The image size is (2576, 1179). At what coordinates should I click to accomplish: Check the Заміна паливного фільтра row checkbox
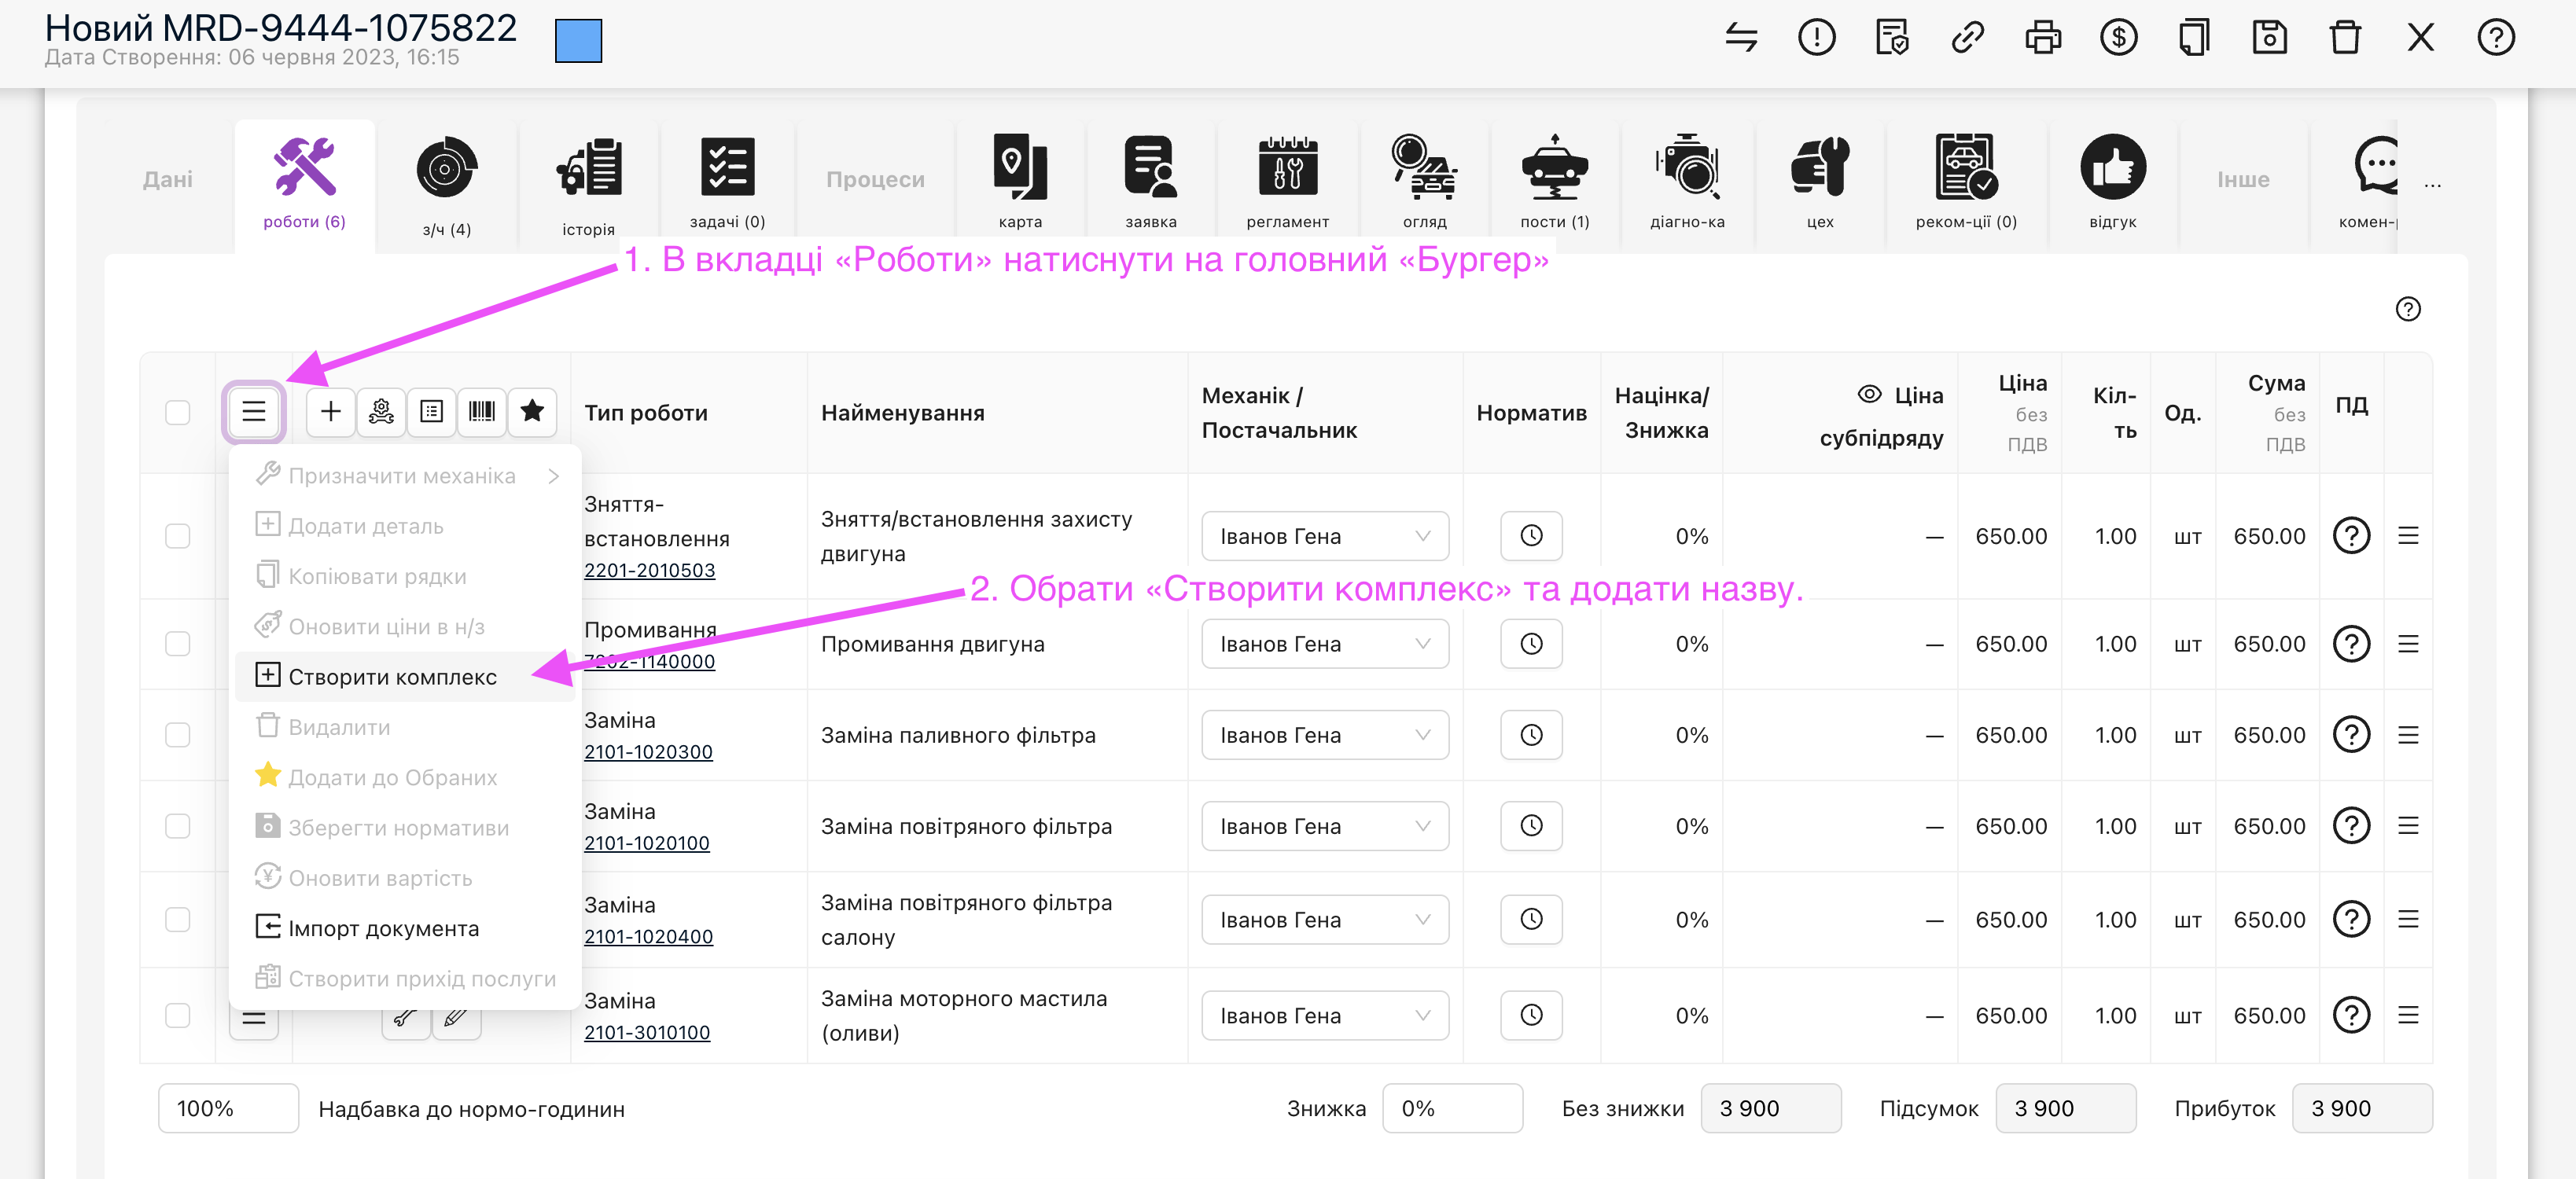178,735
